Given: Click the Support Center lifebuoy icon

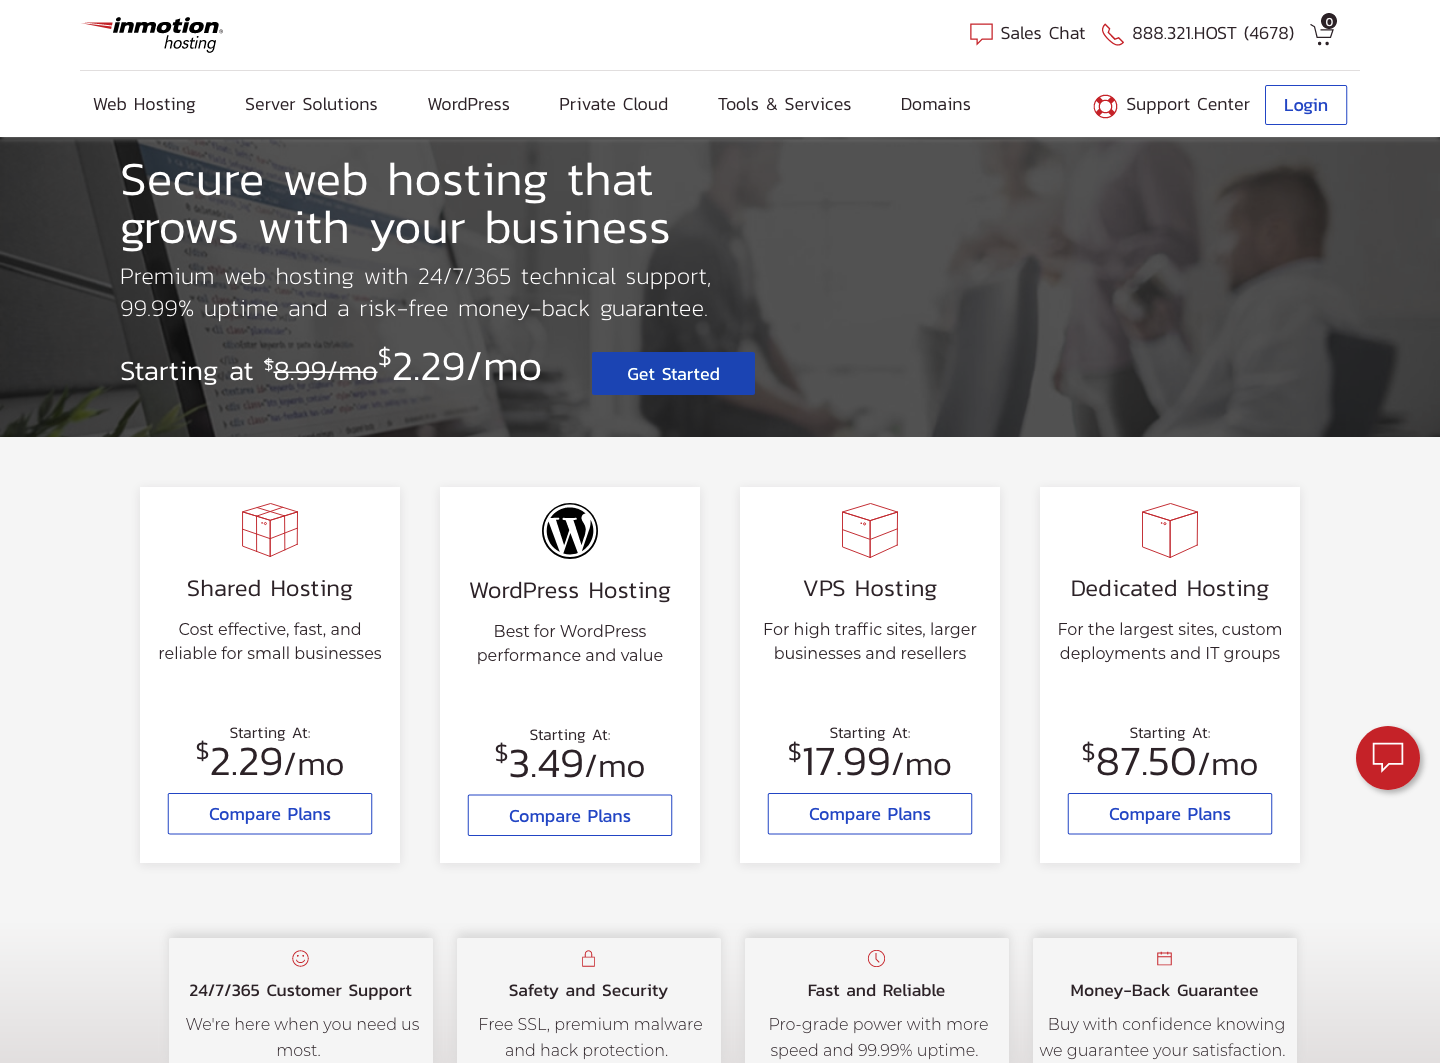Looking at the screenshot, I should (x=1105, y=106).
